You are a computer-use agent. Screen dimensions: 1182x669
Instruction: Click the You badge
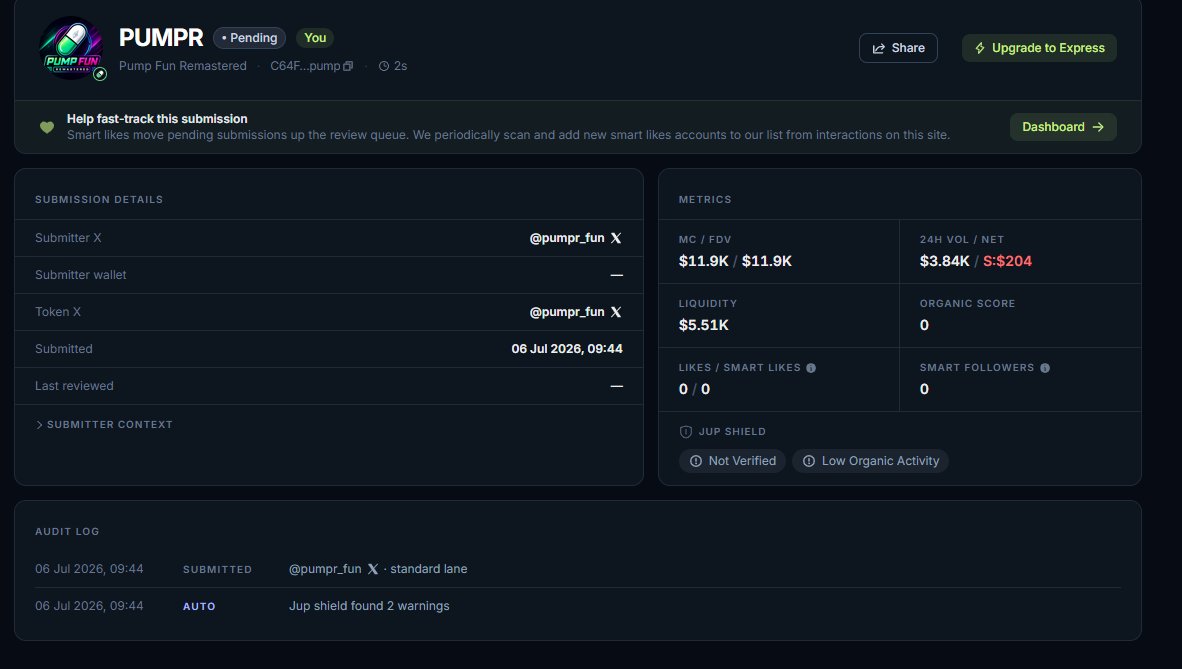point(315,38)
